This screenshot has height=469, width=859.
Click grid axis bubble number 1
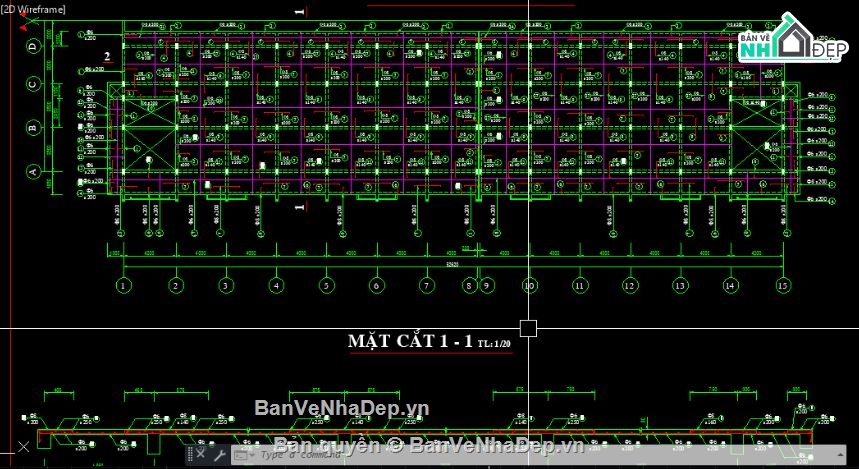[x=123, y=286]
